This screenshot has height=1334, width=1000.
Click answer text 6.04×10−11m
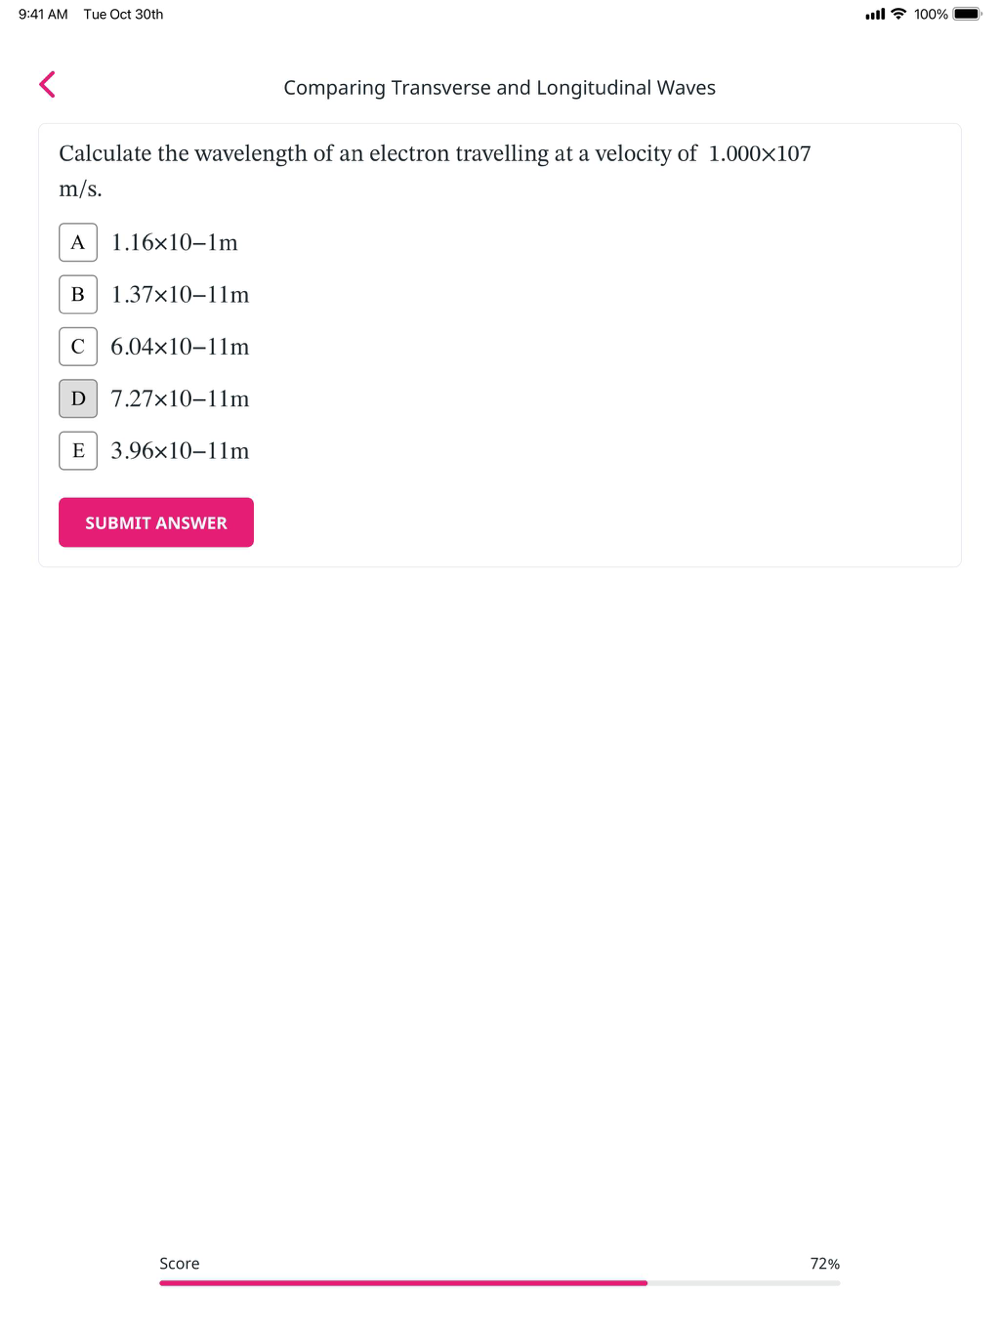pyautogui.click(x=180, y=347)
